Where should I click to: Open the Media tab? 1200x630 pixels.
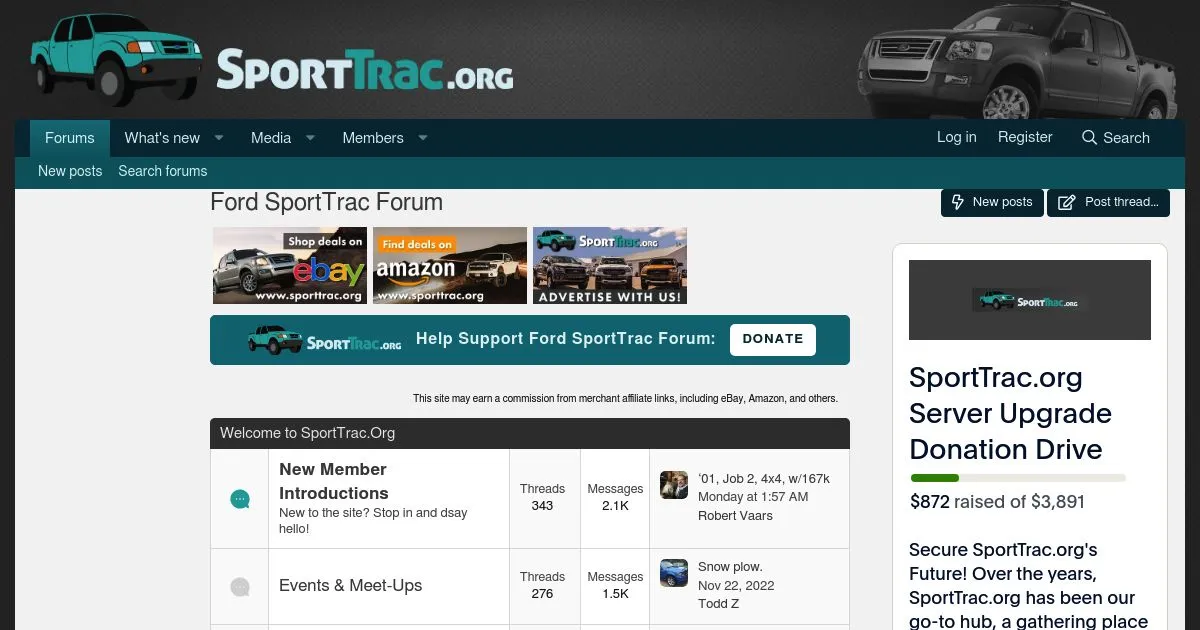coord(271,138)
